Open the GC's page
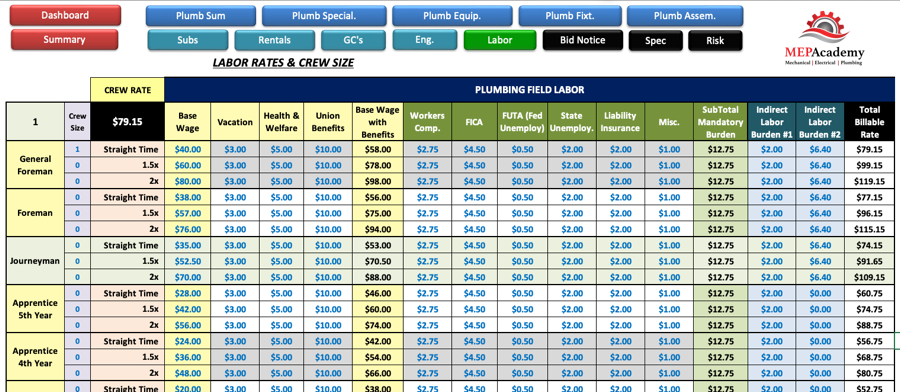This screenshot has height=392, width=900. pos(353,40)
